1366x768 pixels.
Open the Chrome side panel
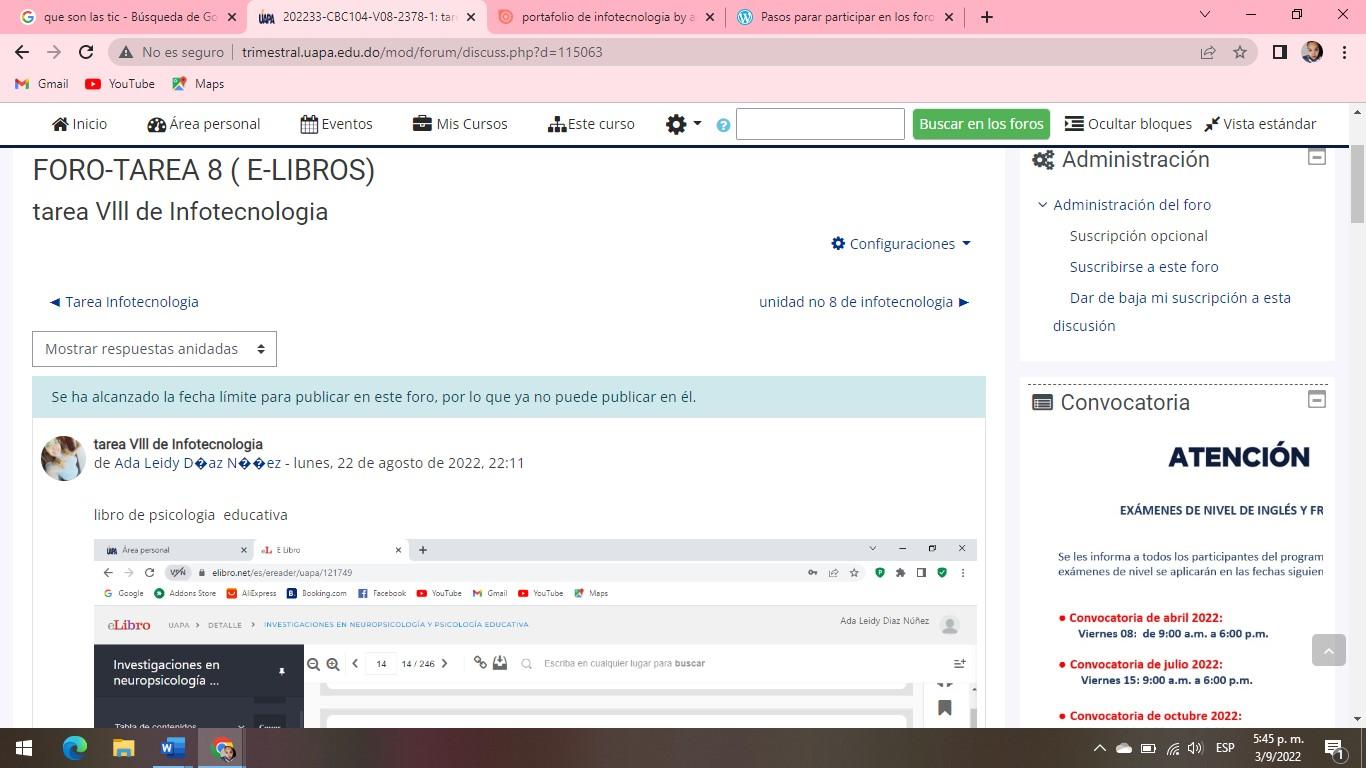[1279, 52]
